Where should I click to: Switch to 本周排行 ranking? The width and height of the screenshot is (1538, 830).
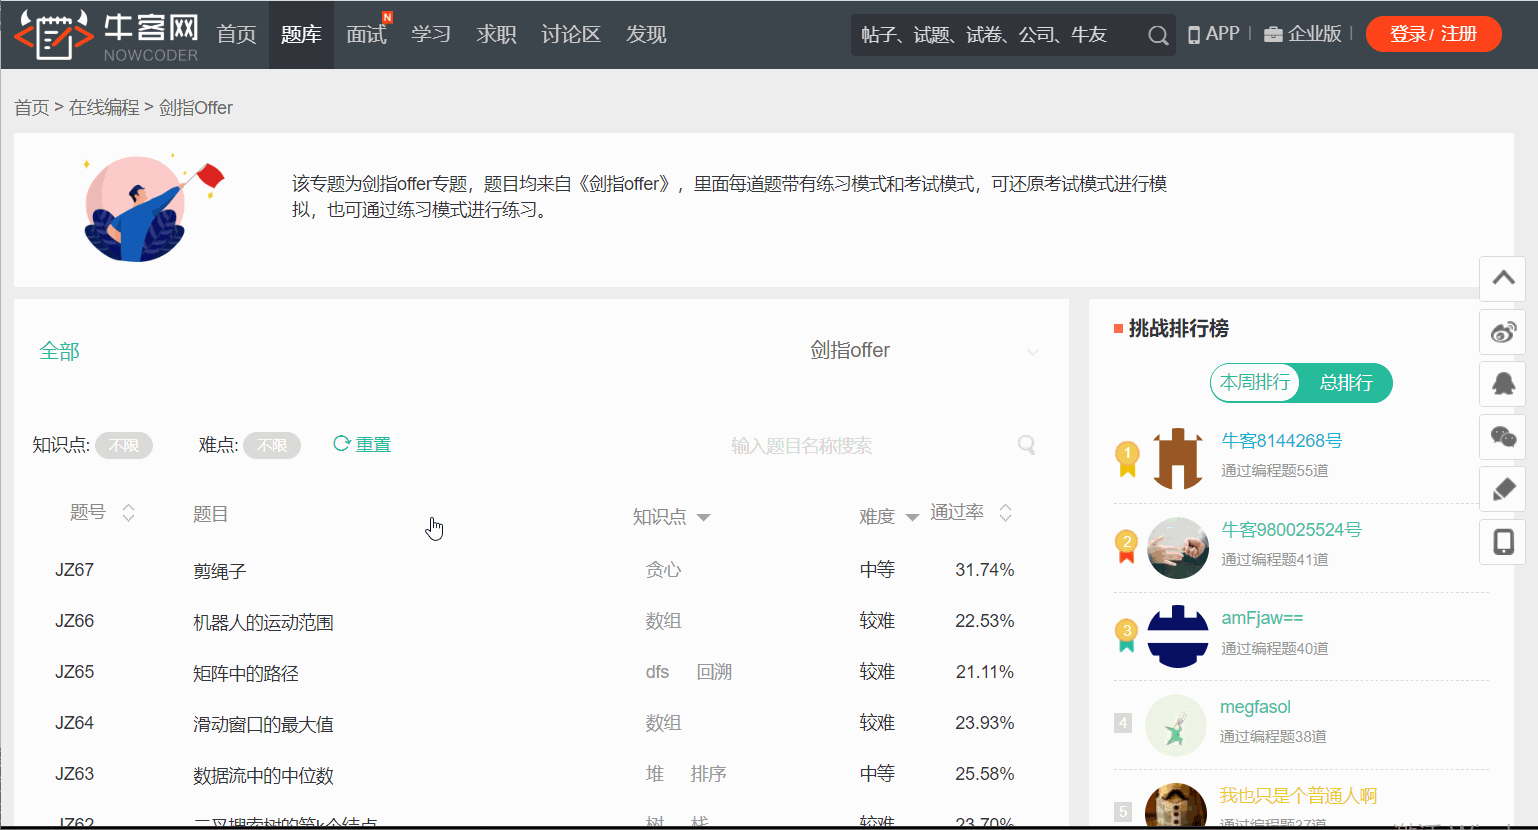click(1255, 382)
